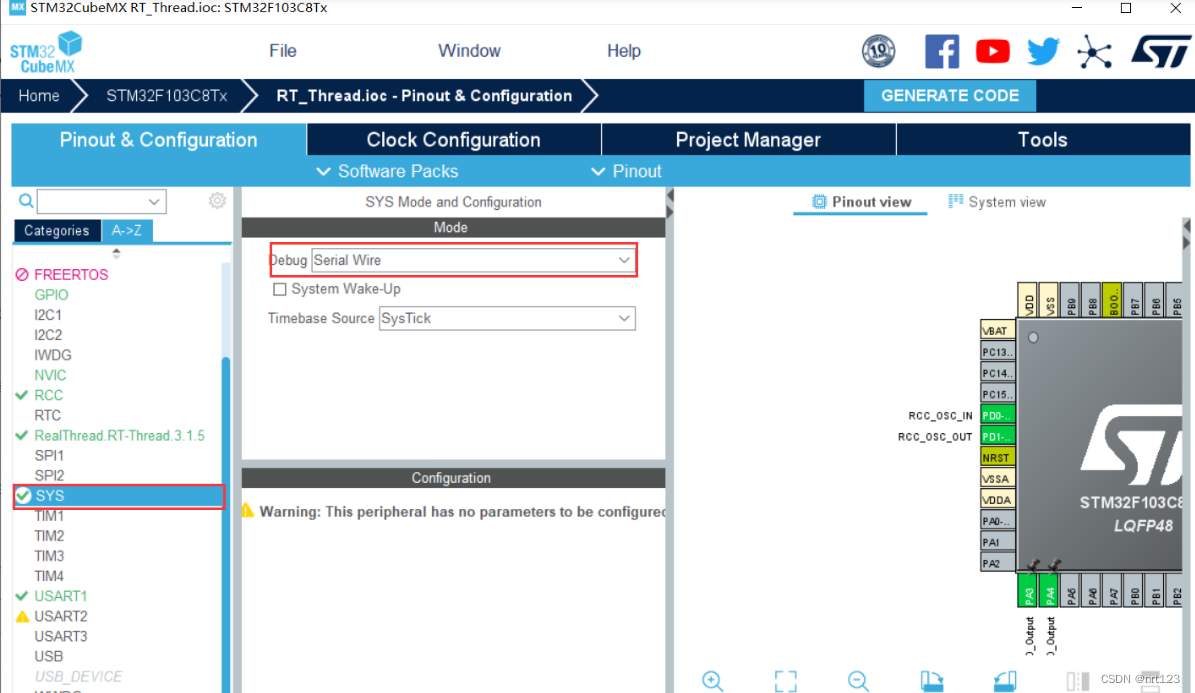
Task: Click the RT_Thread.ioc breadcrumb
Action: pos(424,96)
